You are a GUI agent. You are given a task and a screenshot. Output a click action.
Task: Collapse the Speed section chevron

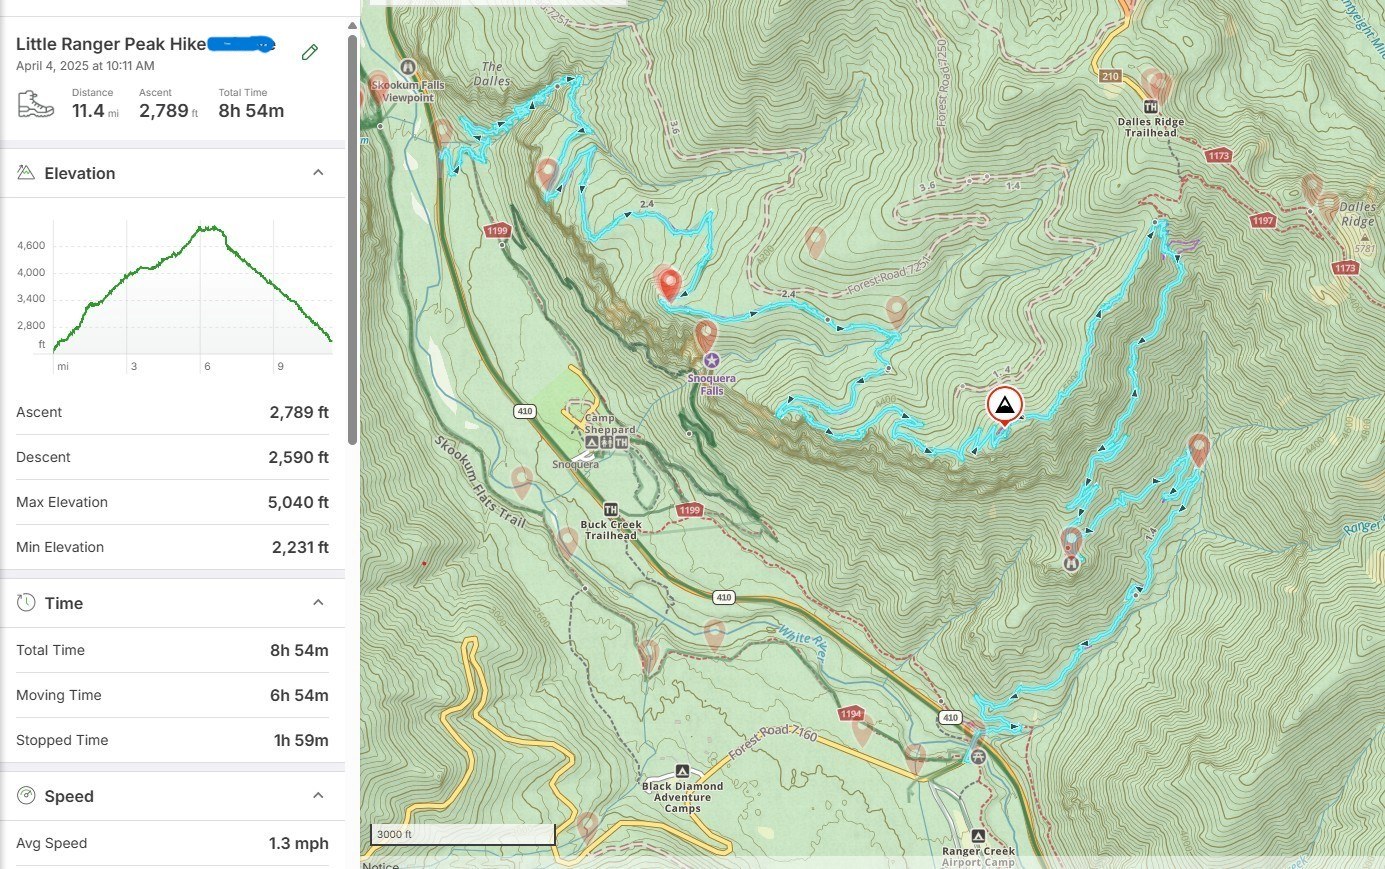click(318, 796)
